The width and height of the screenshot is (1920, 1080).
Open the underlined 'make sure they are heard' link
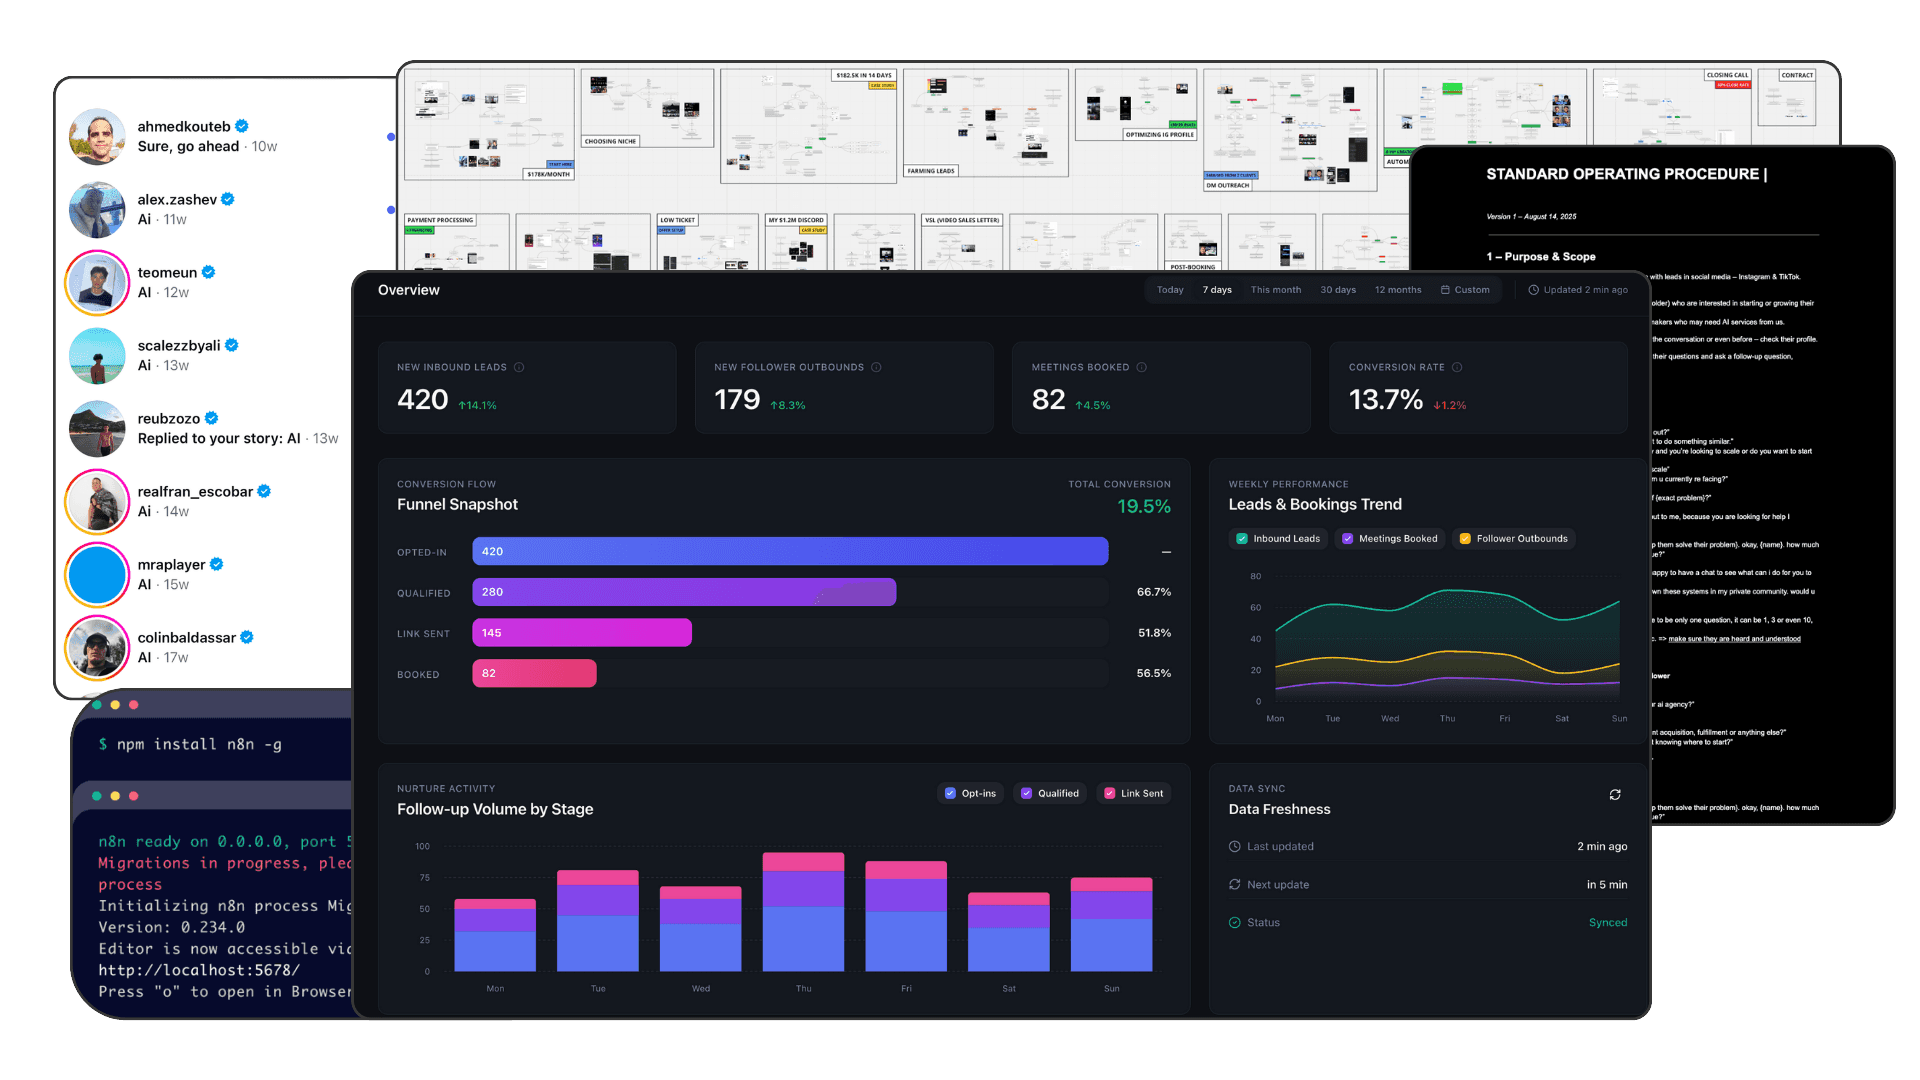[1734, 639]
